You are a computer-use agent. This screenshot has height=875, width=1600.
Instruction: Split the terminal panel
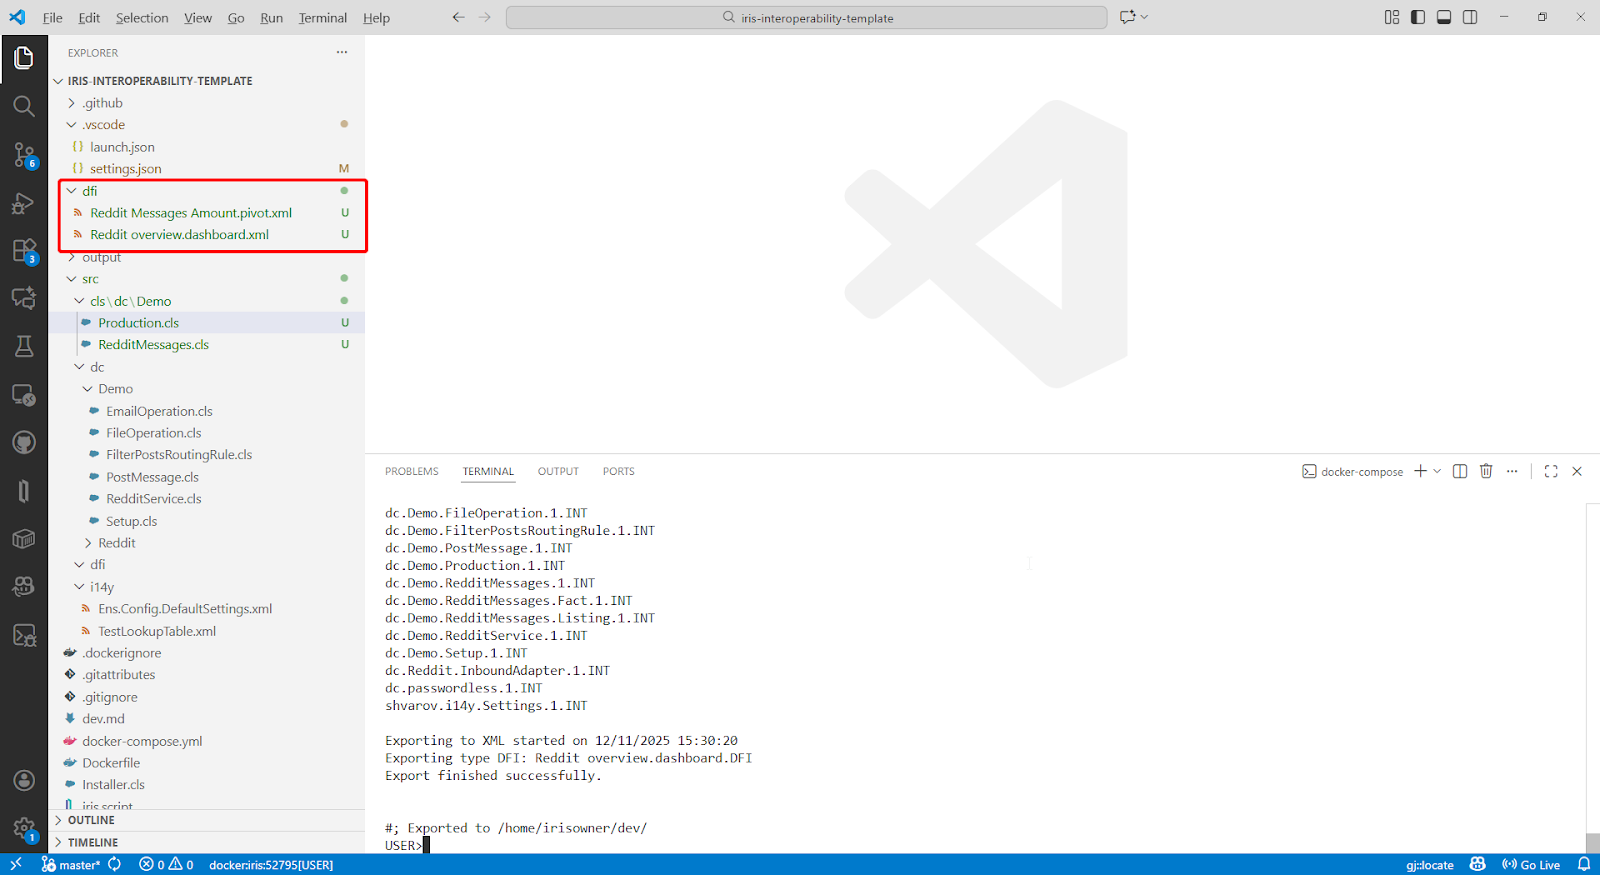point(1460,471)
